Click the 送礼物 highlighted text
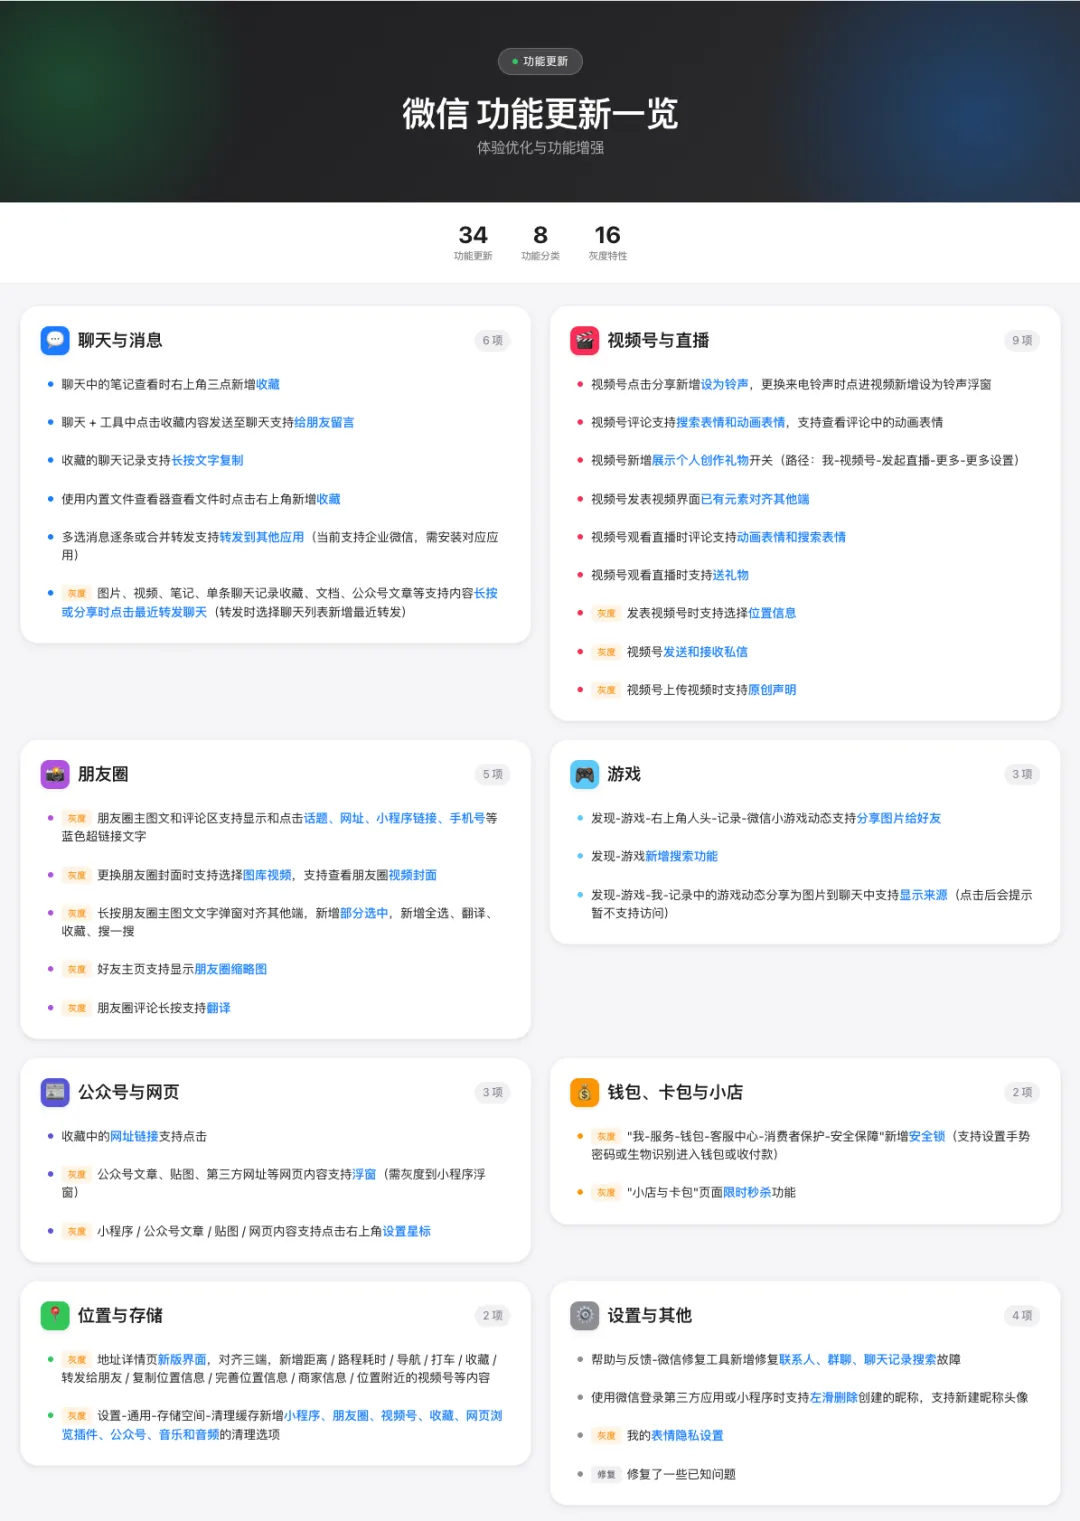The width and height of the screenshot is (1080, 1521). (731, 575)
